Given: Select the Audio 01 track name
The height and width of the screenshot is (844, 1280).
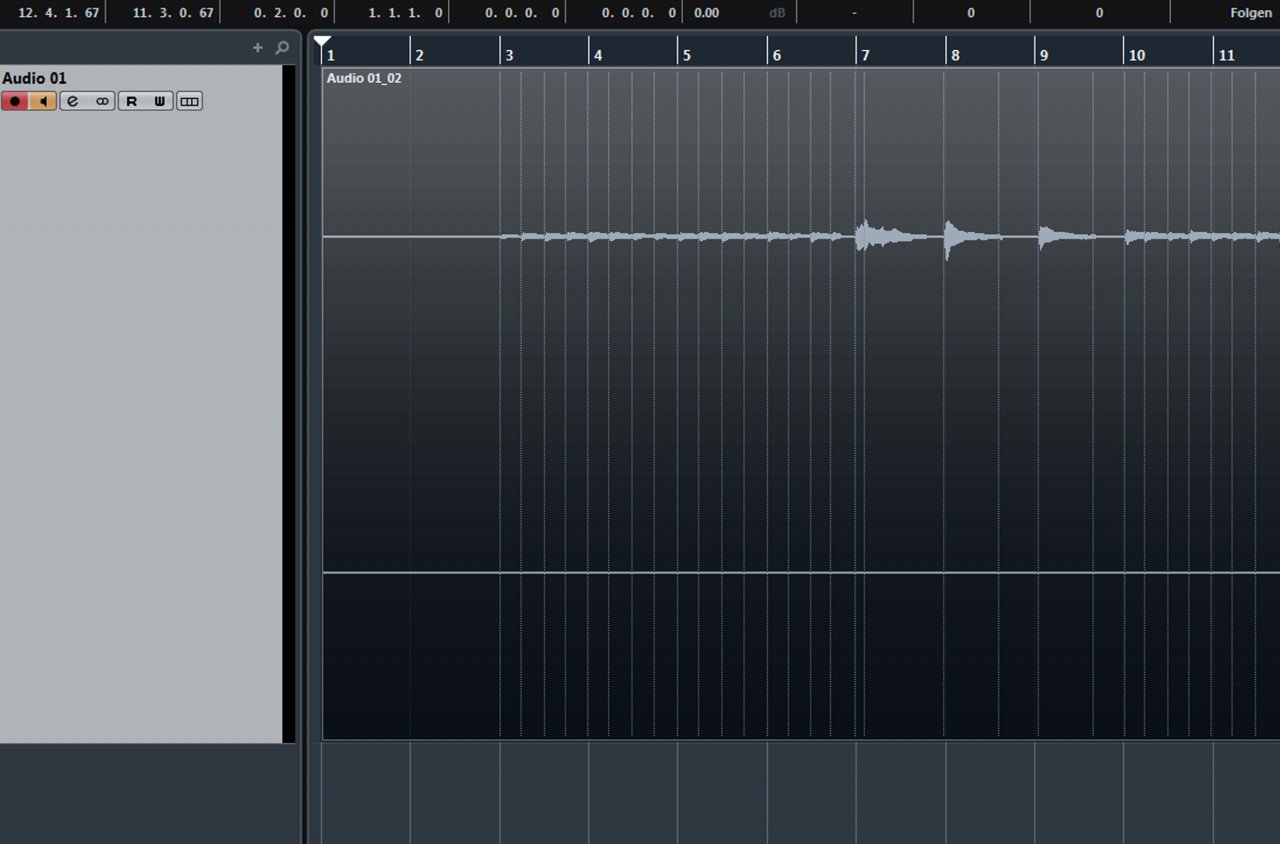Looking at the screenshot, I should (35, 78).
